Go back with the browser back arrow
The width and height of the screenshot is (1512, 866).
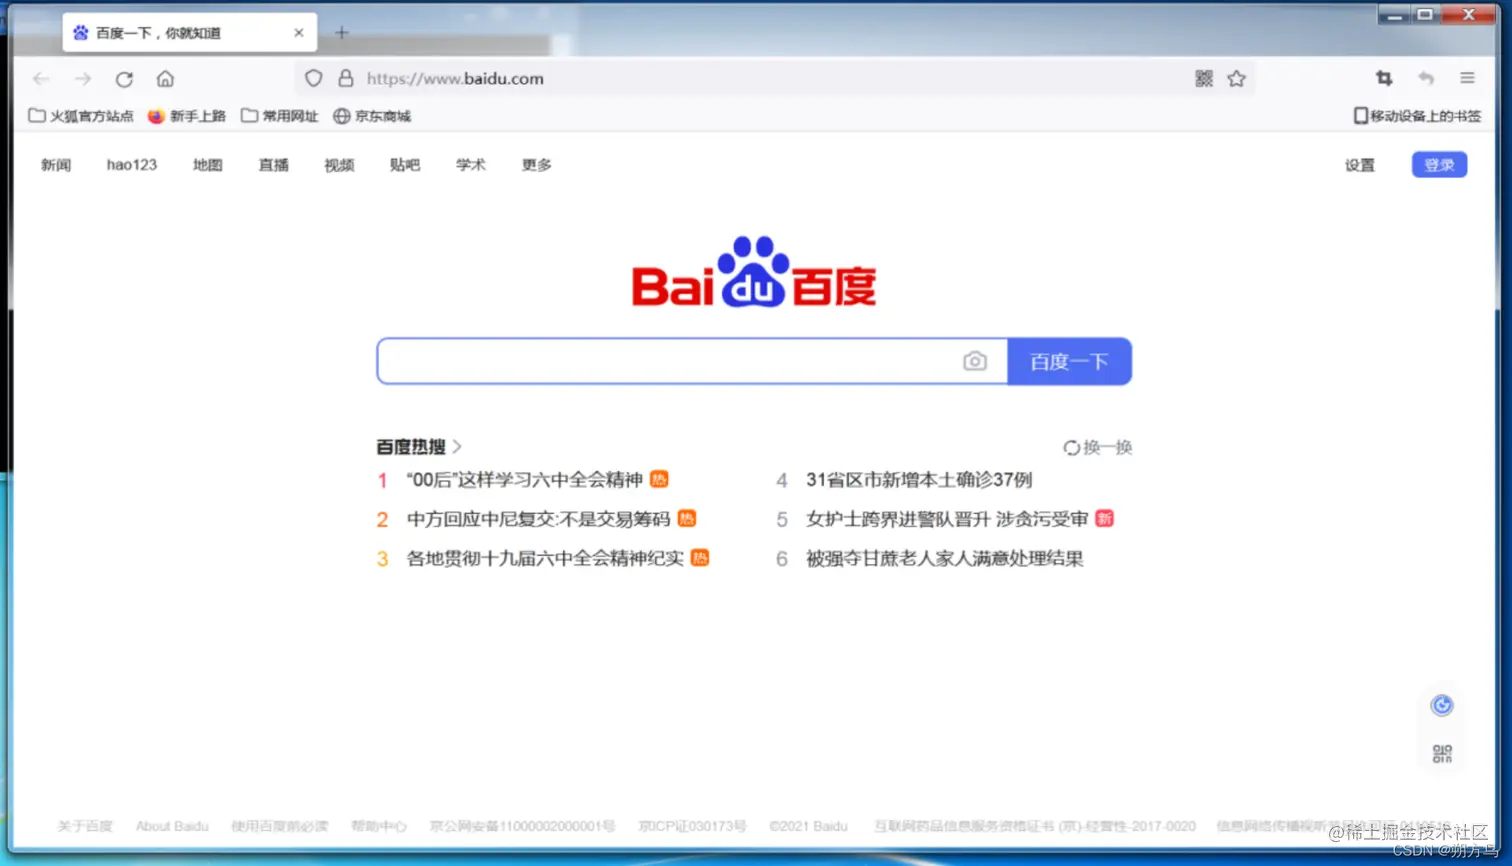pyautogui.click(x=41, y=79)
